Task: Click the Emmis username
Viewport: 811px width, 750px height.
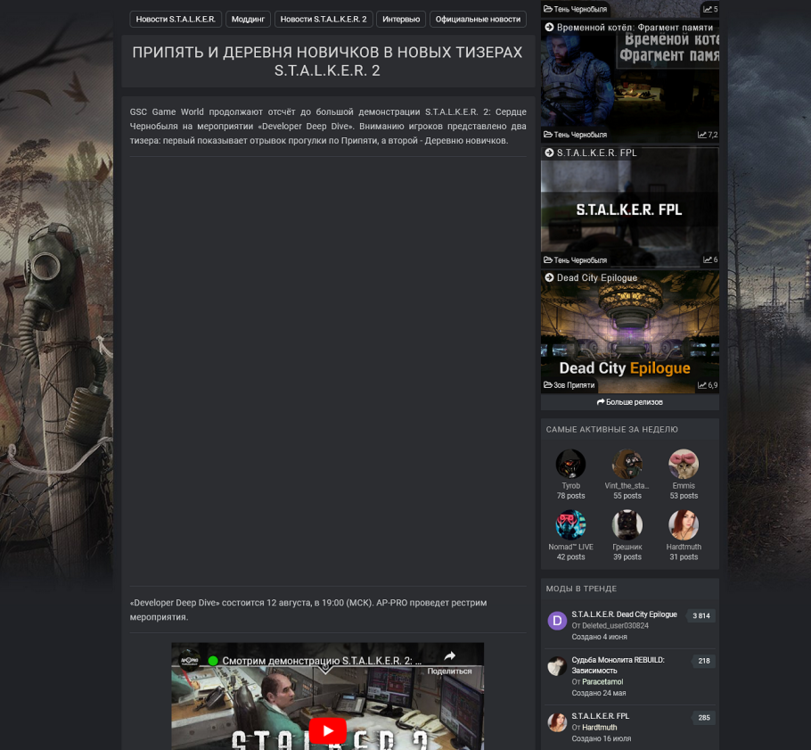Action: click(683, 486)
